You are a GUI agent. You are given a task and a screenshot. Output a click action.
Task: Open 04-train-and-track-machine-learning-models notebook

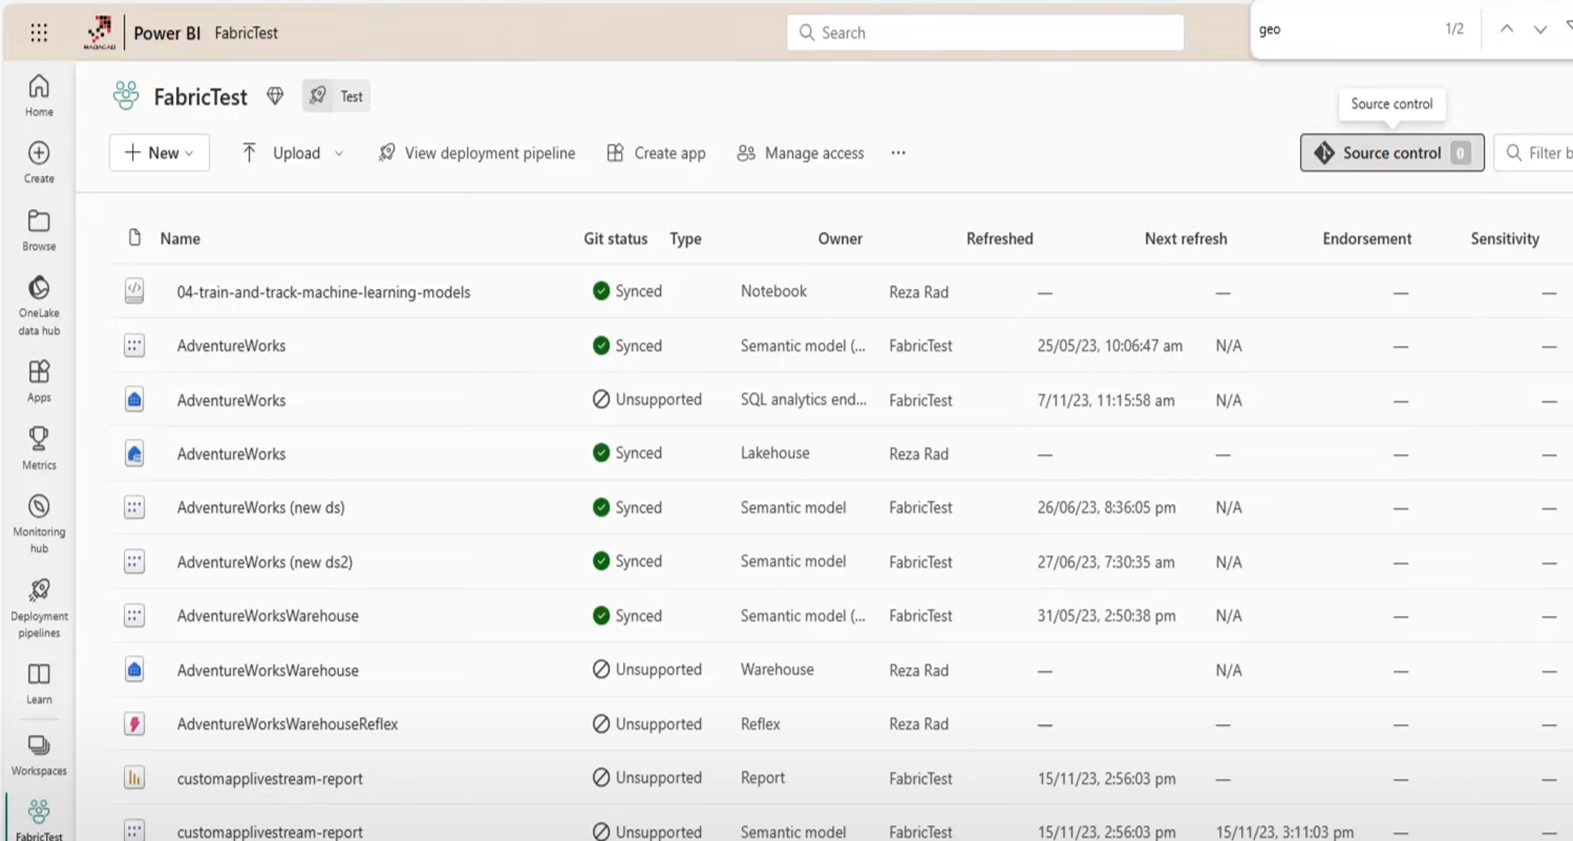point(323,292)
